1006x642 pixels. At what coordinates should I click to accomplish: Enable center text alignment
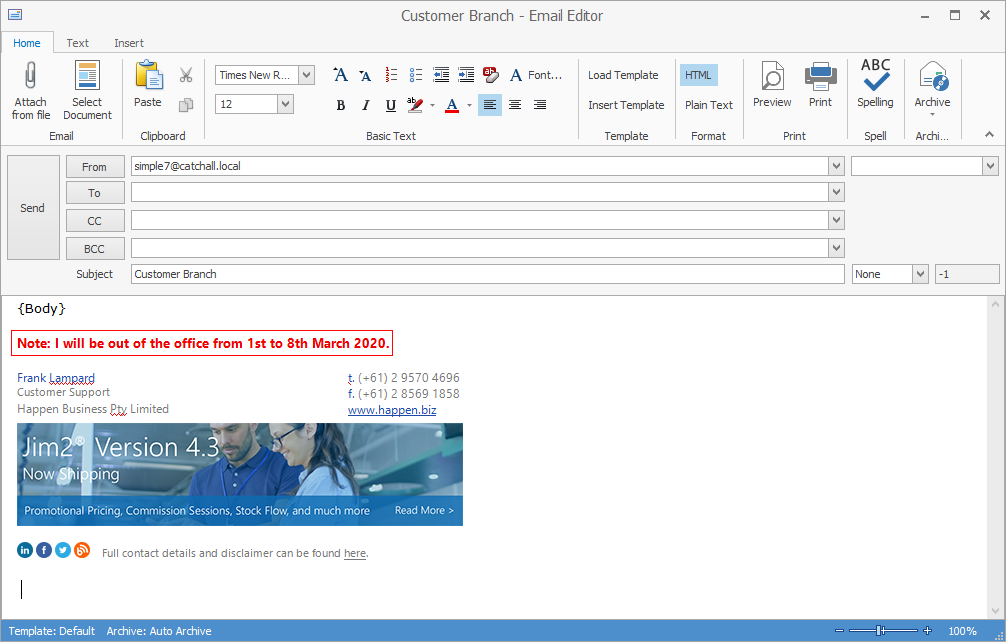[x=514, y=104]
